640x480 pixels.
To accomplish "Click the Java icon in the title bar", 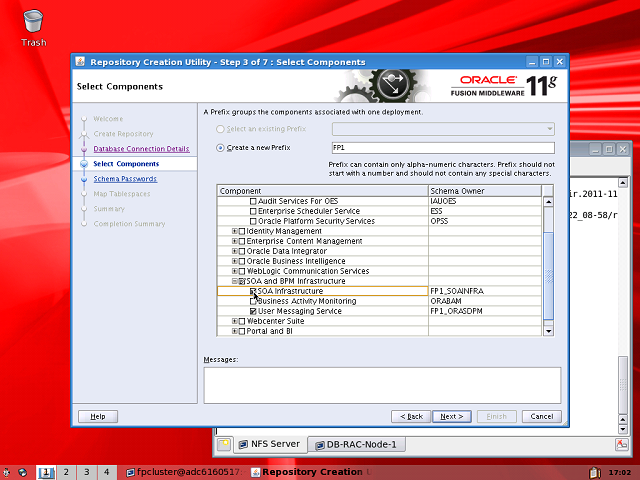I will point(80,62).
